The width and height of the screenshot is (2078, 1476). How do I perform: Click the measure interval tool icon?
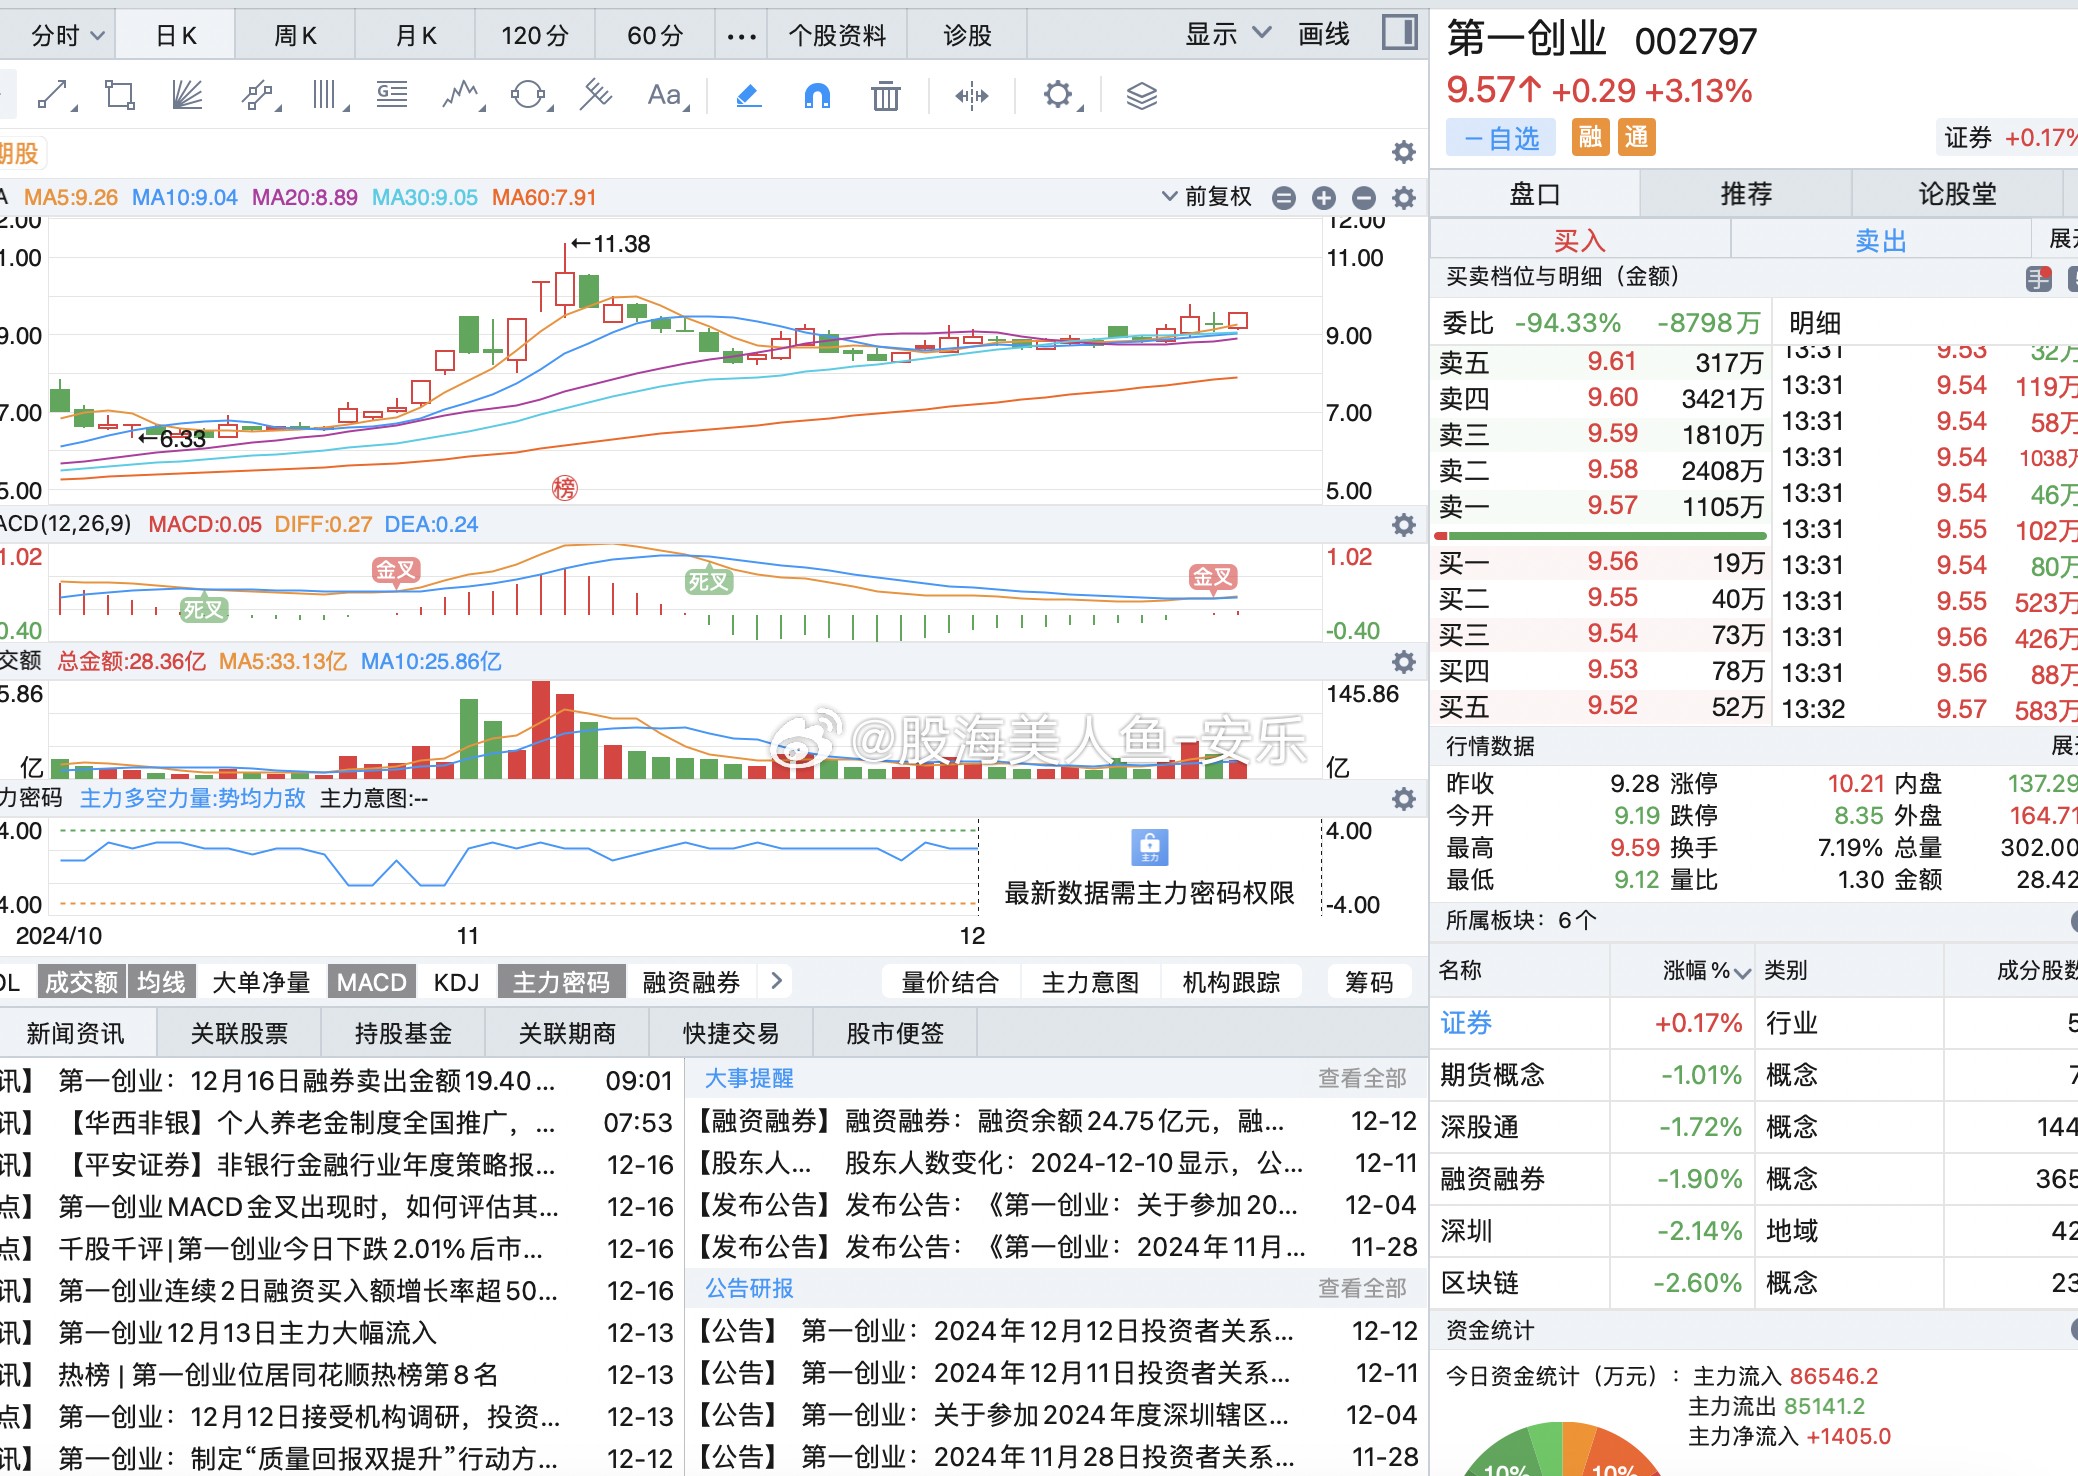[972, 96]
